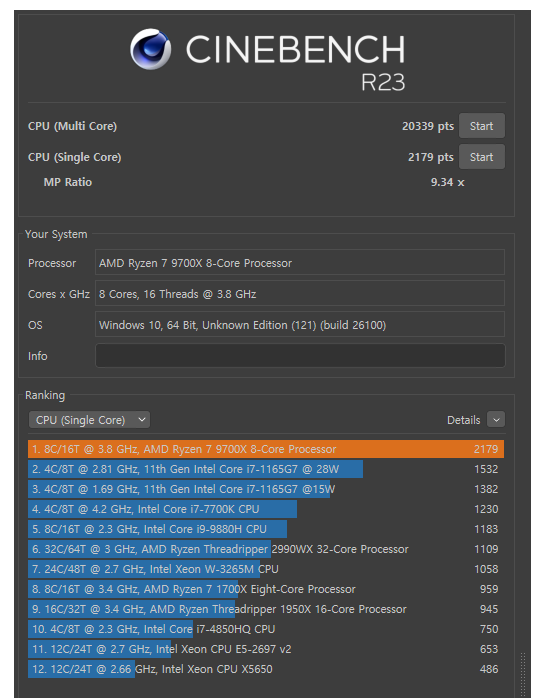Click the MP Ratio value 9.34 x
The width and height of the screenshot is (541, 699).
[447, 182]
